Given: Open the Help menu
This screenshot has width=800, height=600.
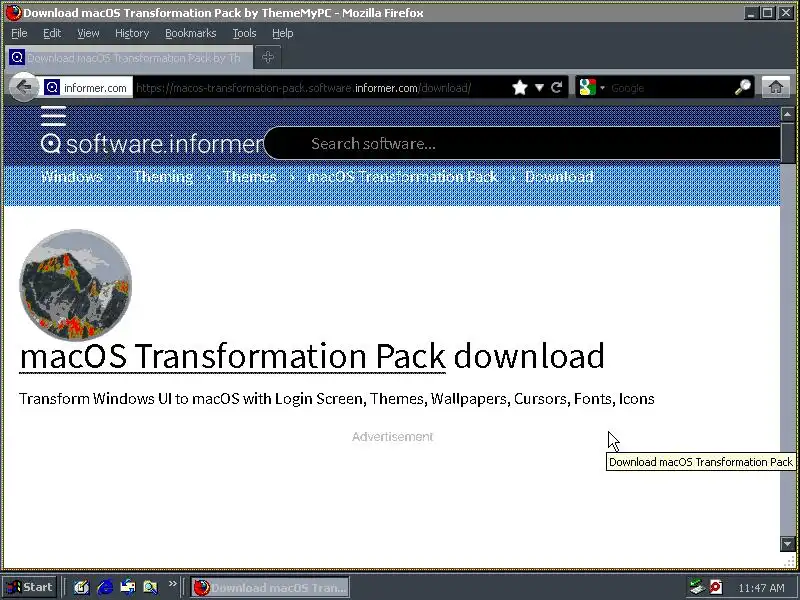Looking at the screenshot, I should click(x=282, y=33).
